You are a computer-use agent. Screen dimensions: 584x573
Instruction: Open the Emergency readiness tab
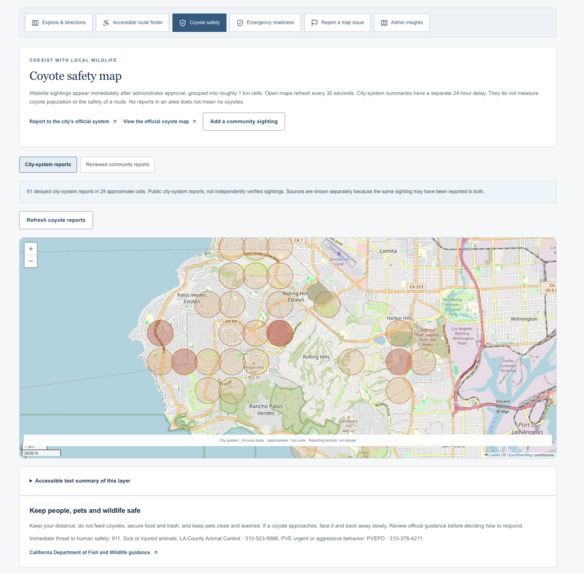(265, 23)
